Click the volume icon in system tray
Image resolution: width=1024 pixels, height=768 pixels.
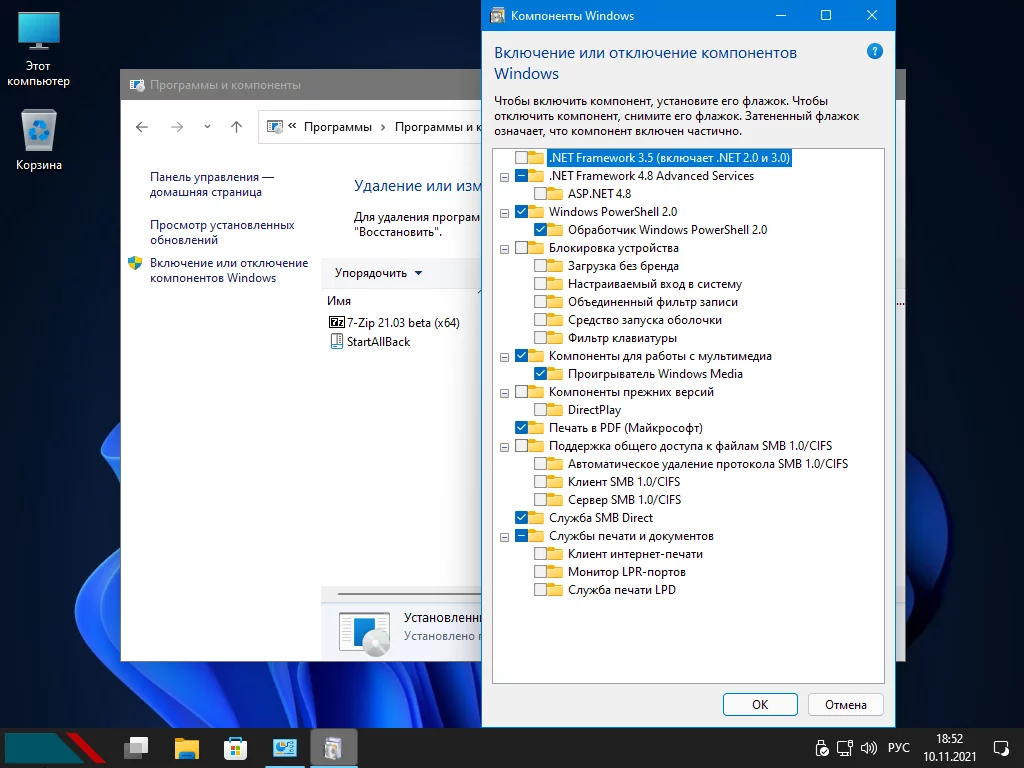click(x=867, y=748)
